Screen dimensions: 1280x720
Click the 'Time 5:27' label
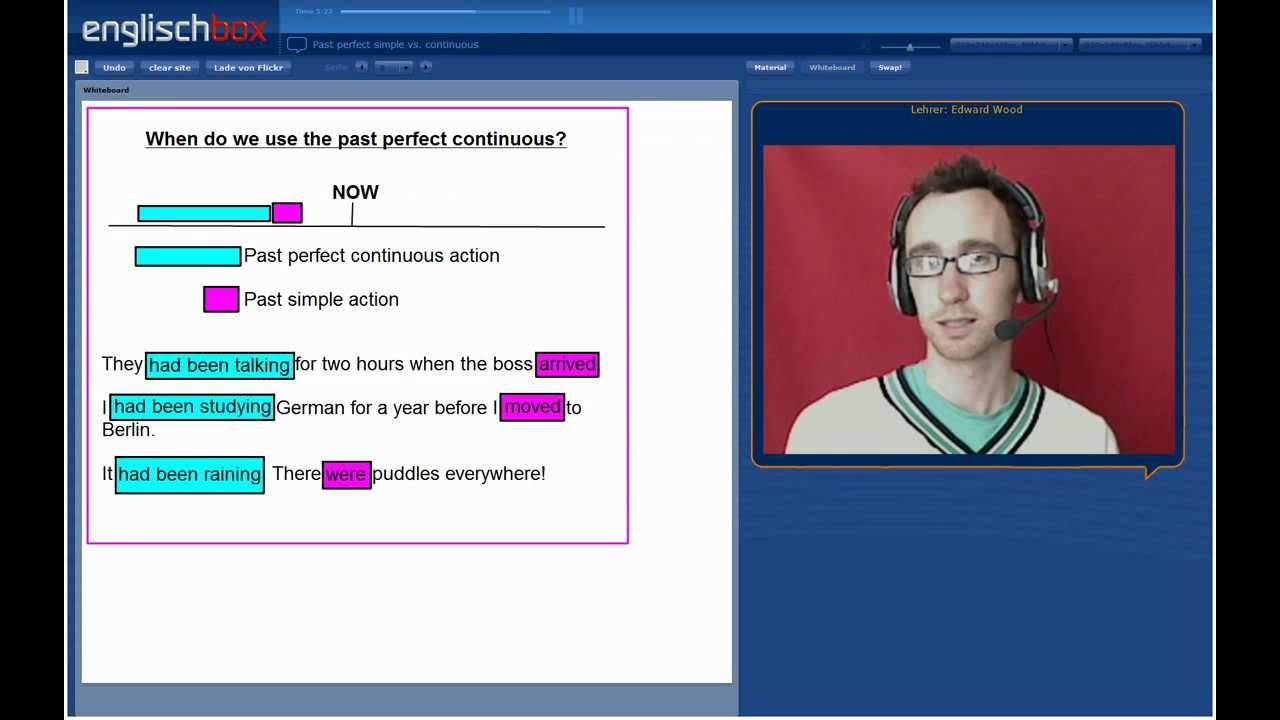point(314,12)
